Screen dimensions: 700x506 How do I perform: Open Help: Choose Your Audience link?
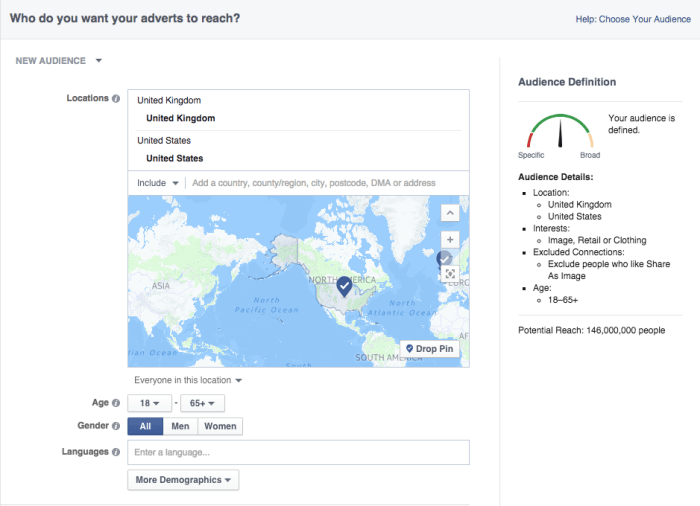(633, 19)
